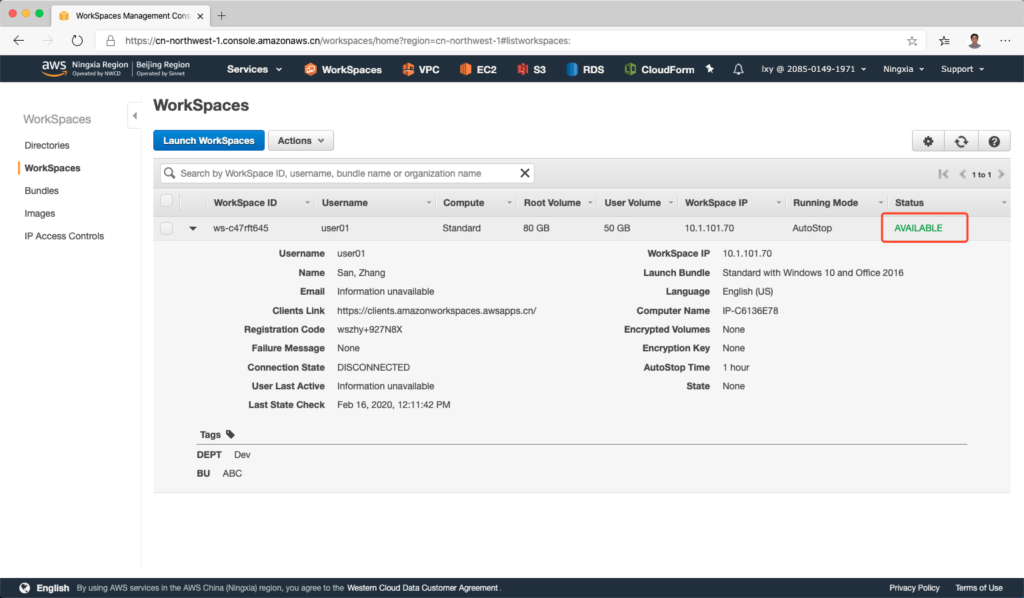
Task: Clear the search box with X icon
Action: coord(525,173)
